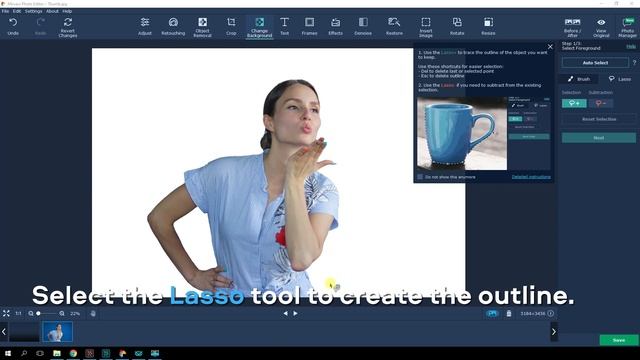Screen dimensions: 640x360
Task: Open the Adjust tool
Action: tap(145, 27)
